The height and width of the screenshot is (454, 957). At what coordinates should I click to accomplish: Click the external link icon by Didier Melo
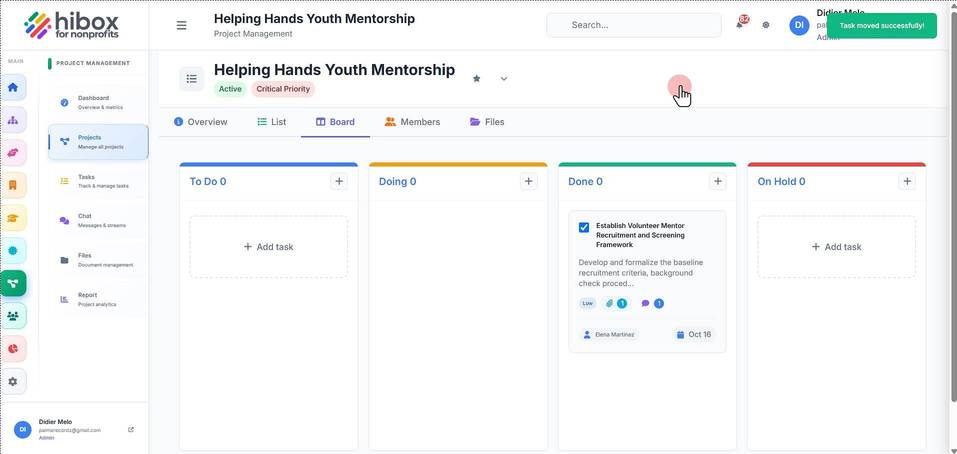click(131, 430)
